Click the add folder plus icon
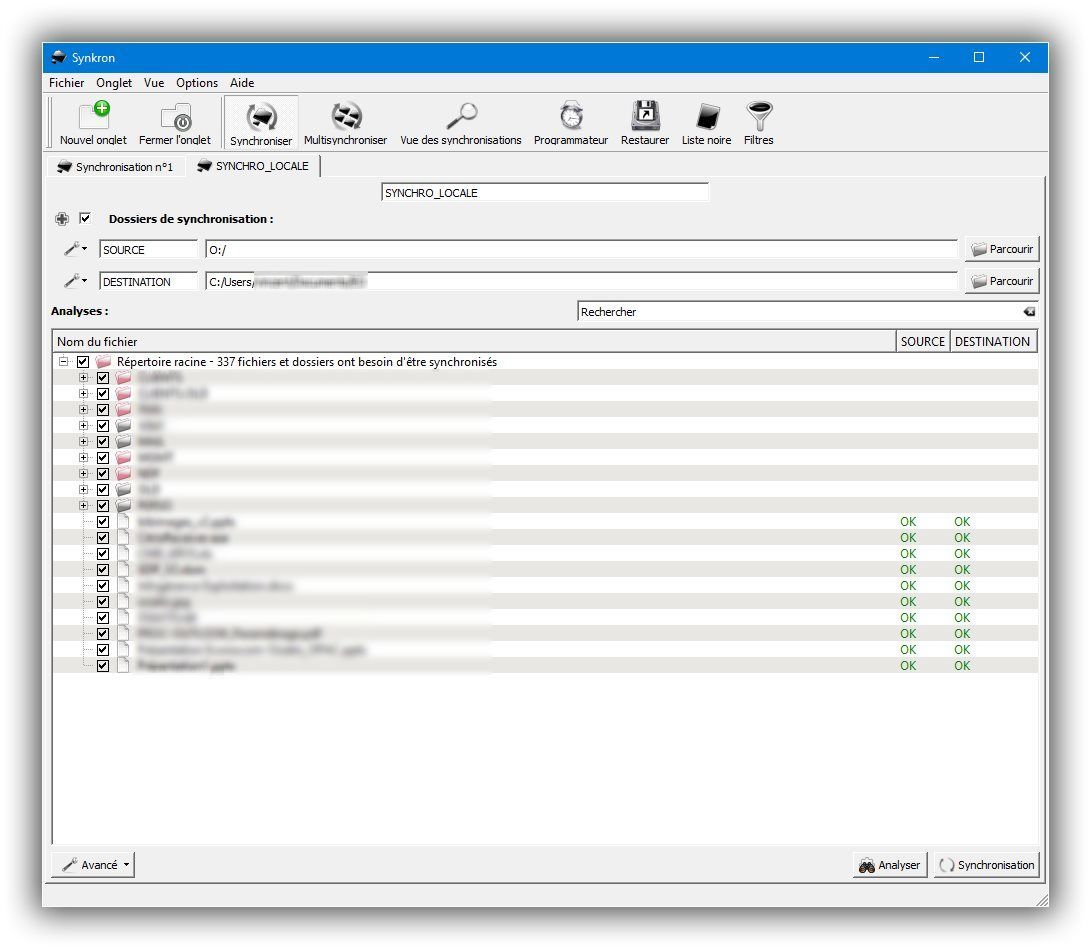This screenshot has height=949, width=1091. tap(62, 219)
